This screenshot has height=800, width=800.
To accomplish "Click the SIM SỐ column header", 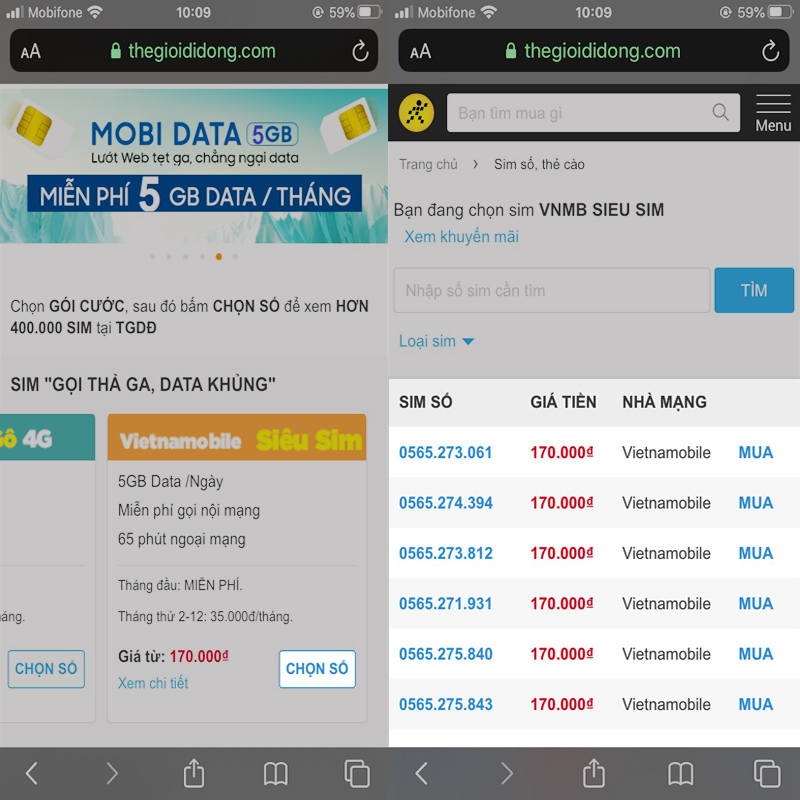I will 426,402.
